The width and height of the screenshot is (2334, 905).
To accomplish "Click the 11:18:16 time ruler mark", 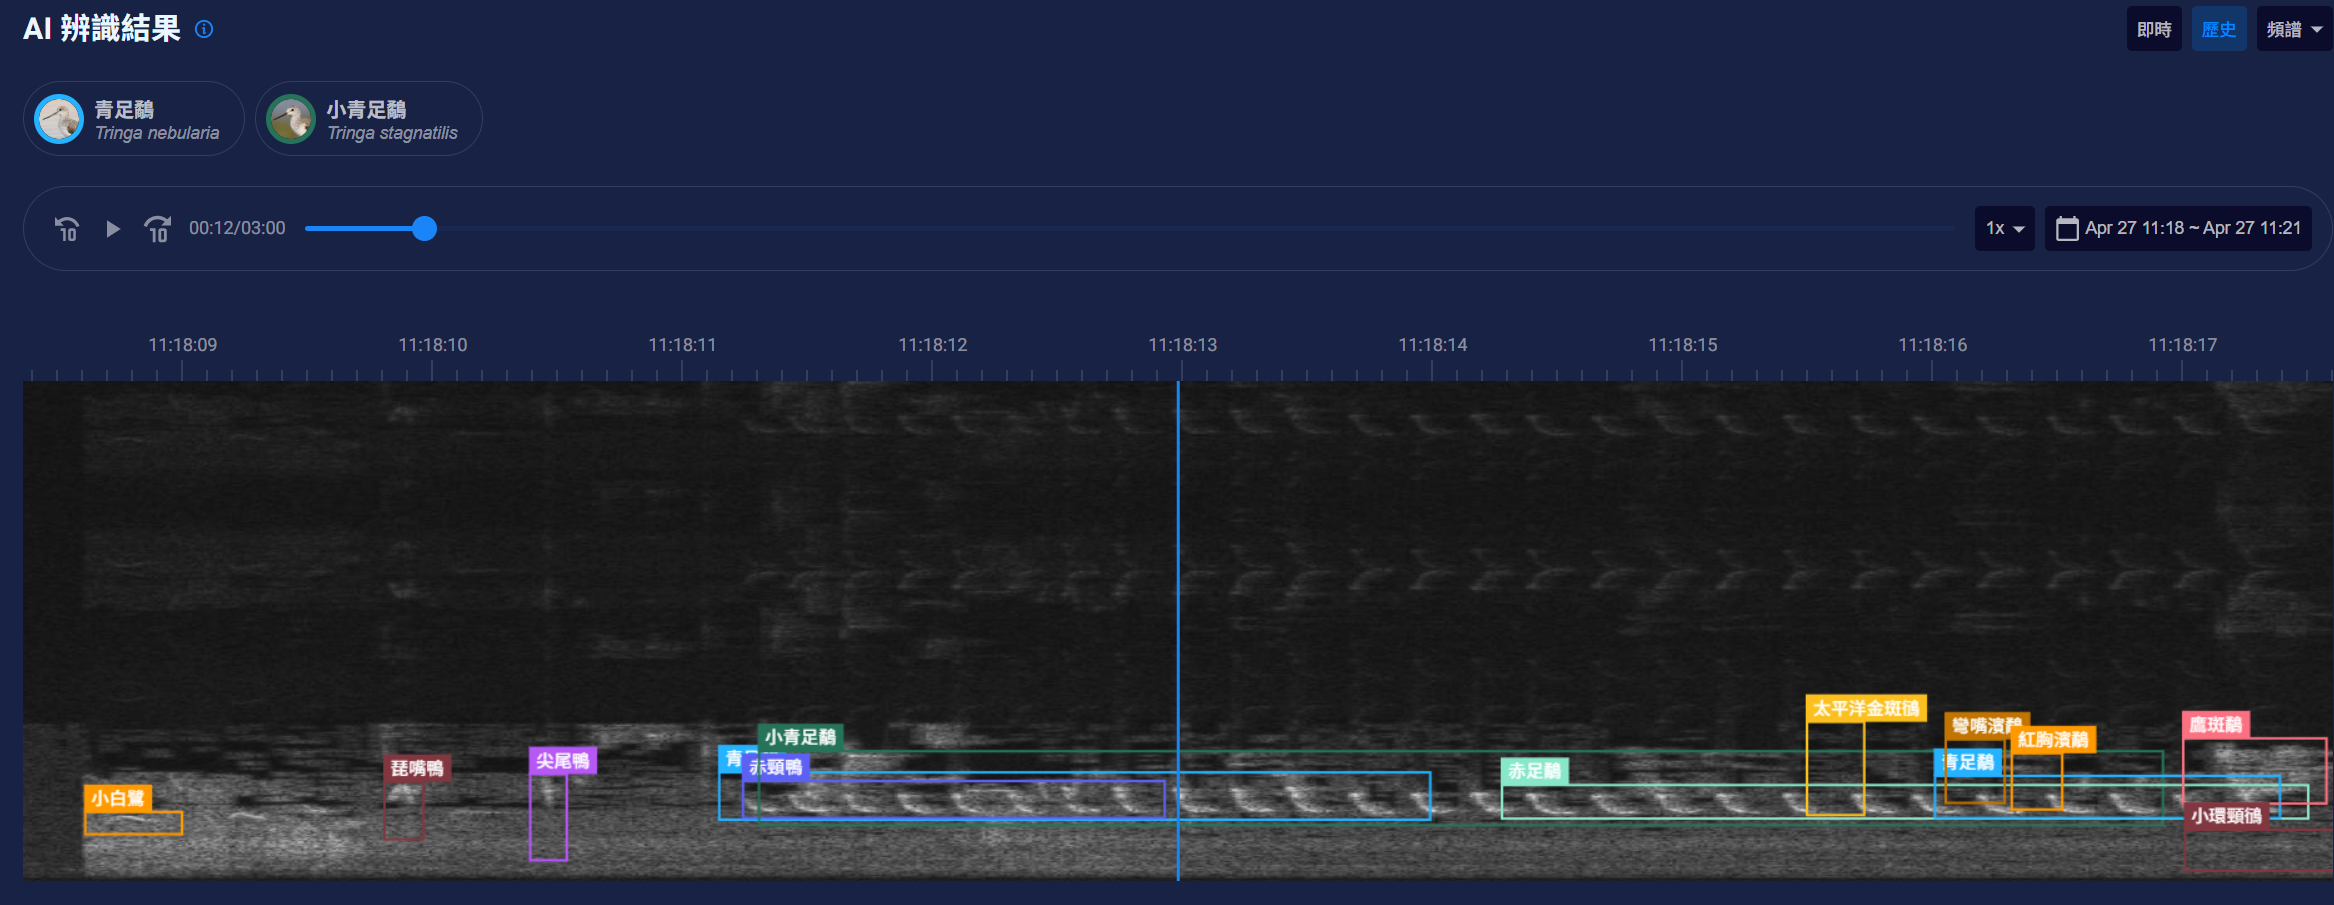I will point(1932,345).
